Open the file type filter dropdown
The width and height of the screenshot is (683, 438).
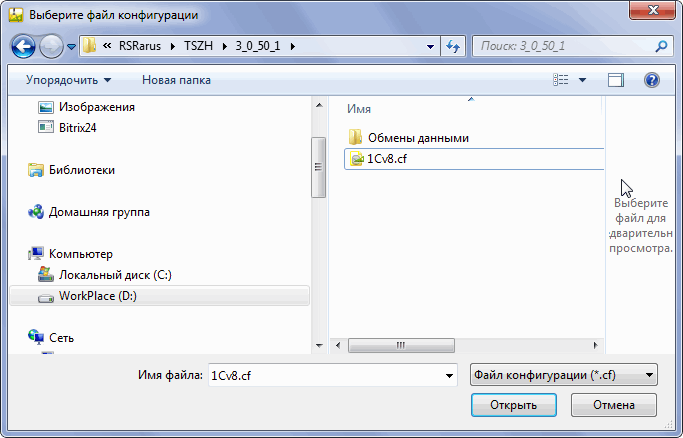pos(564,375)
